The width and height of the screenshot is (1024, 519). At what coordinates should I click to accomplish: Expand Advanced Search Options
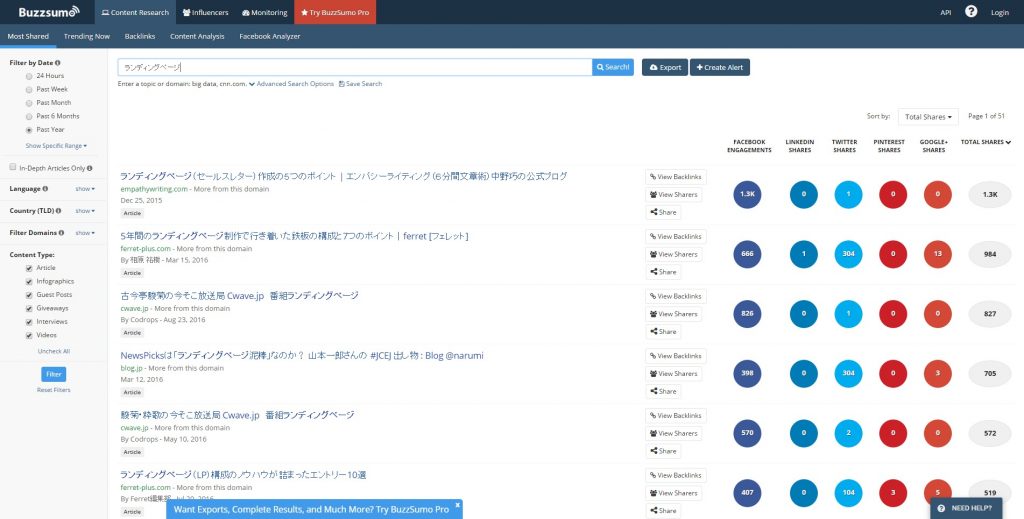coord(291,84)
